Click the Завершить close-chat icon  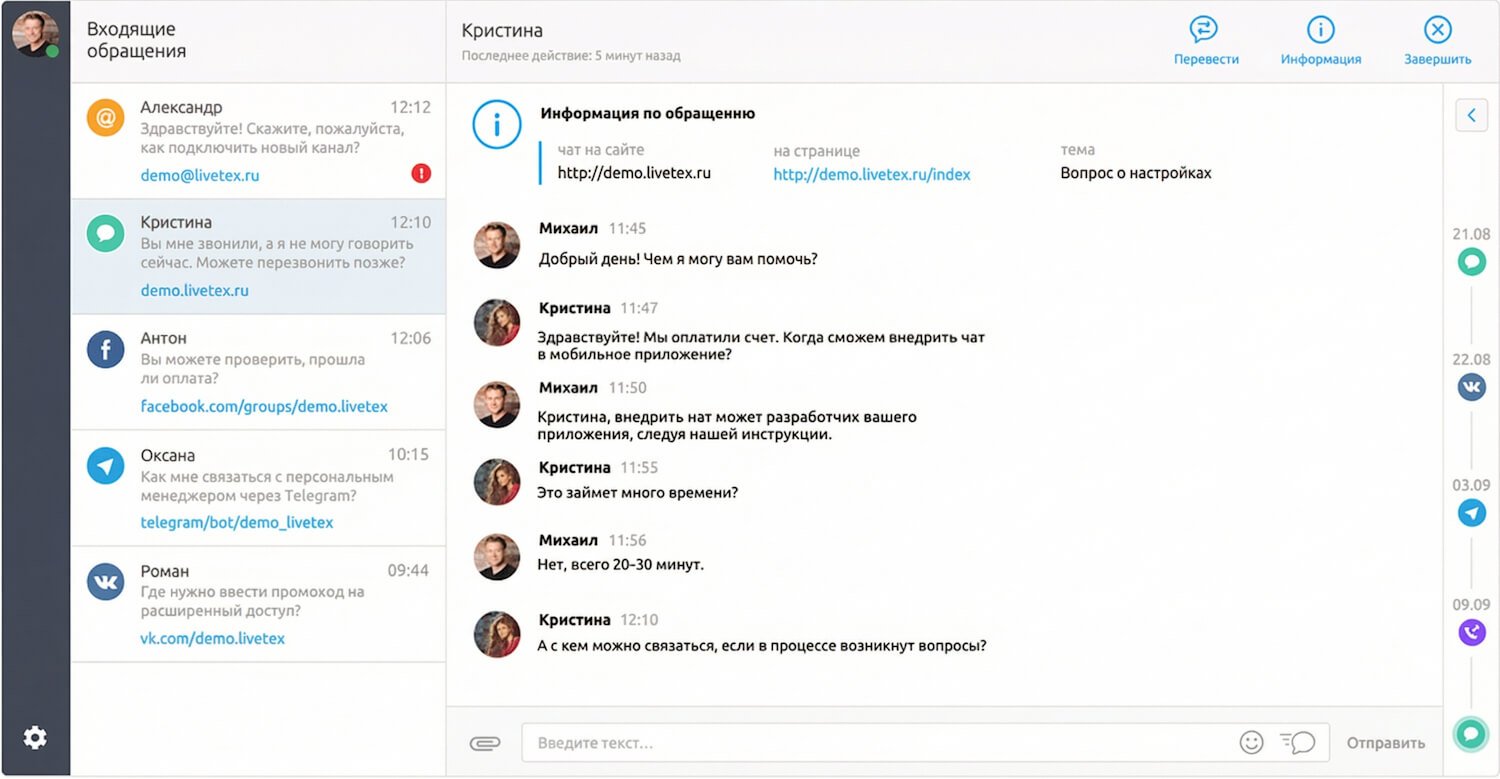pyautogui.click(x=1437, y=28)
